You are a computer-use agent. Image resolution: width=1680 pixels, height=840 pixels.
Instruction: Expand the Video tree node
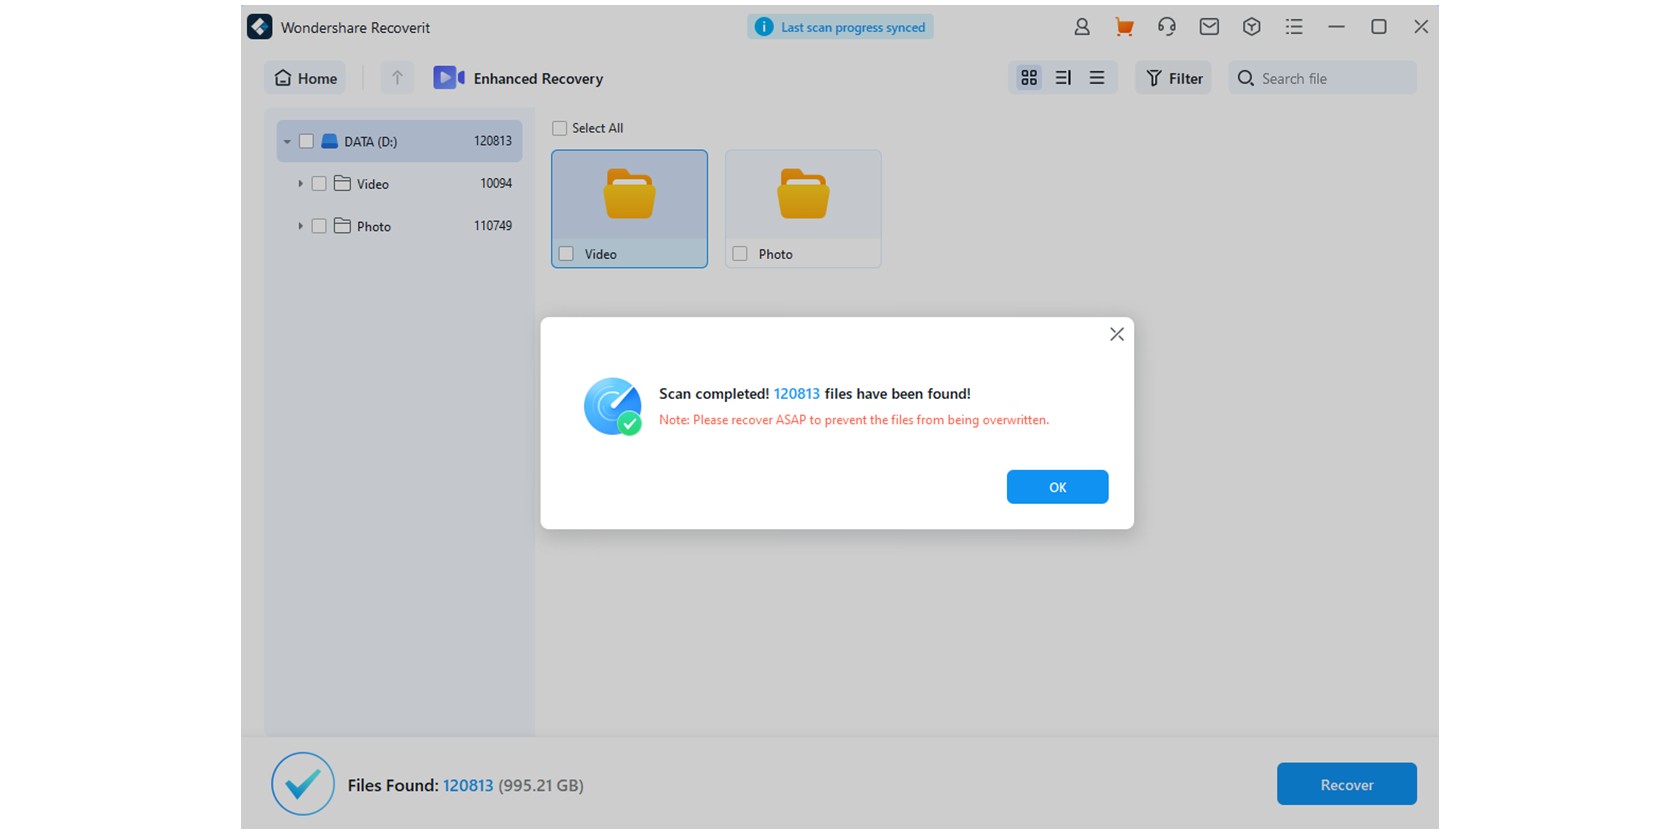(x=300, y=184)
